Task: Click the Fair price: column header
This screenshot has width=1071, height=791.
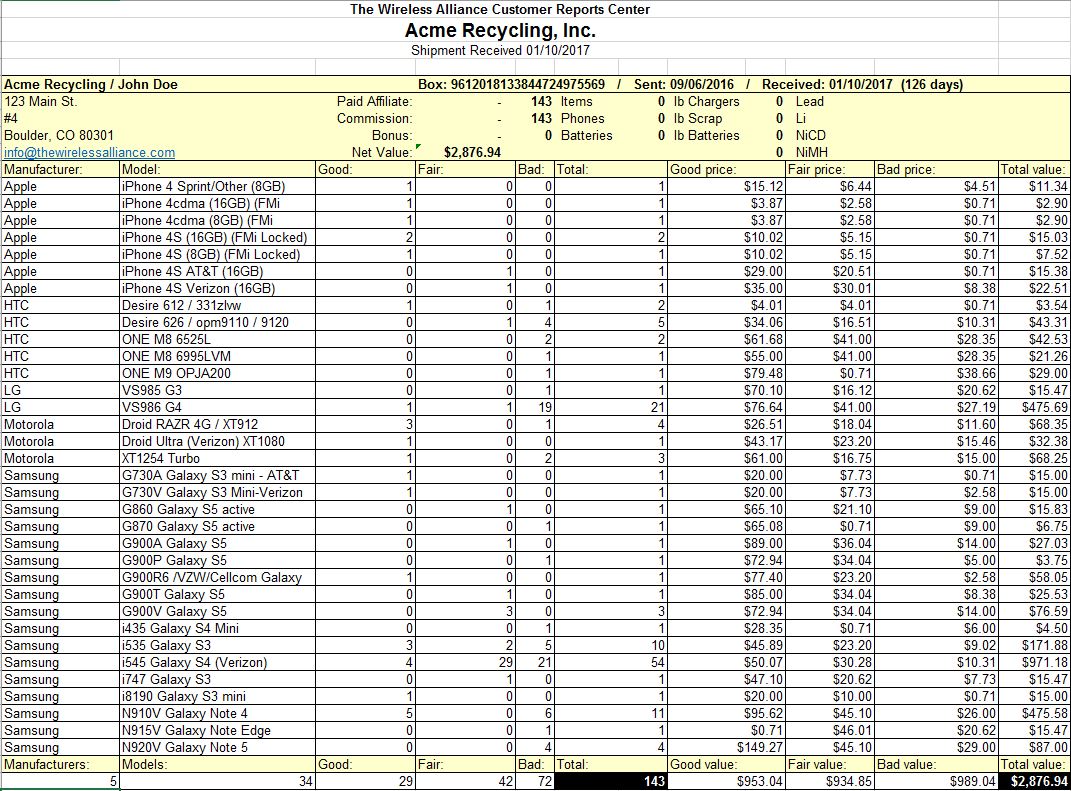Action: click(830, 169)
